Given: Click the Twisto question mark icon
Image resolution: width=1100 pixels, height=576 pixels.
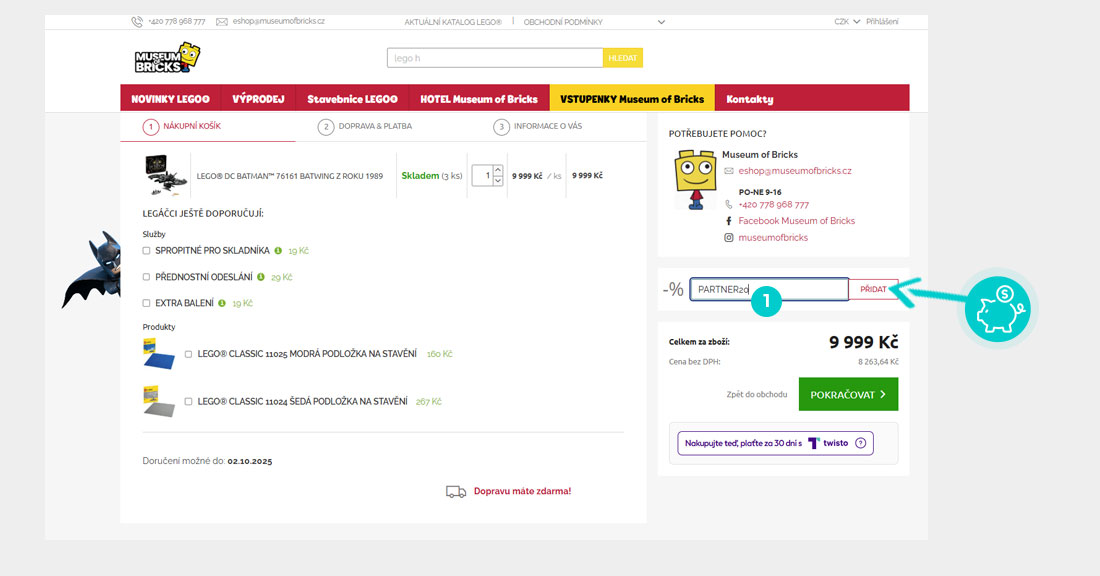Looking at the screenshot, I should tap(860, 443).
